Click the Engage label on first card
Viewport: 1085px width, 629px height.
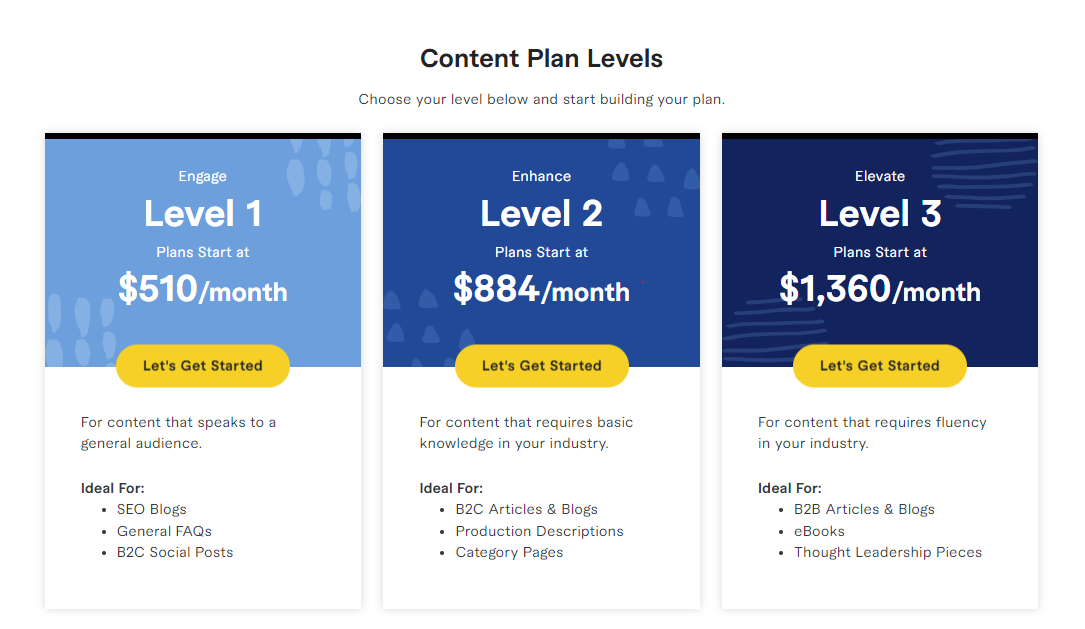click(x=202, y=176)
